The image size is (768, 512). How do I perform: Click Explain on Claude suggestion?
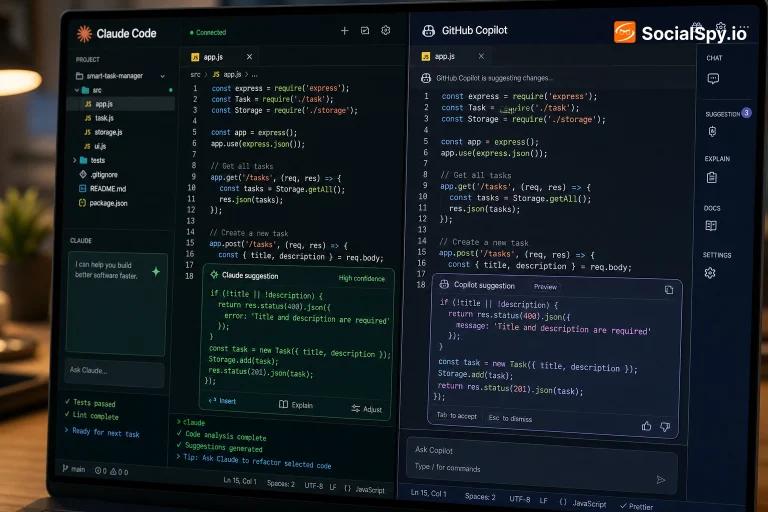(x=296, y=405)
